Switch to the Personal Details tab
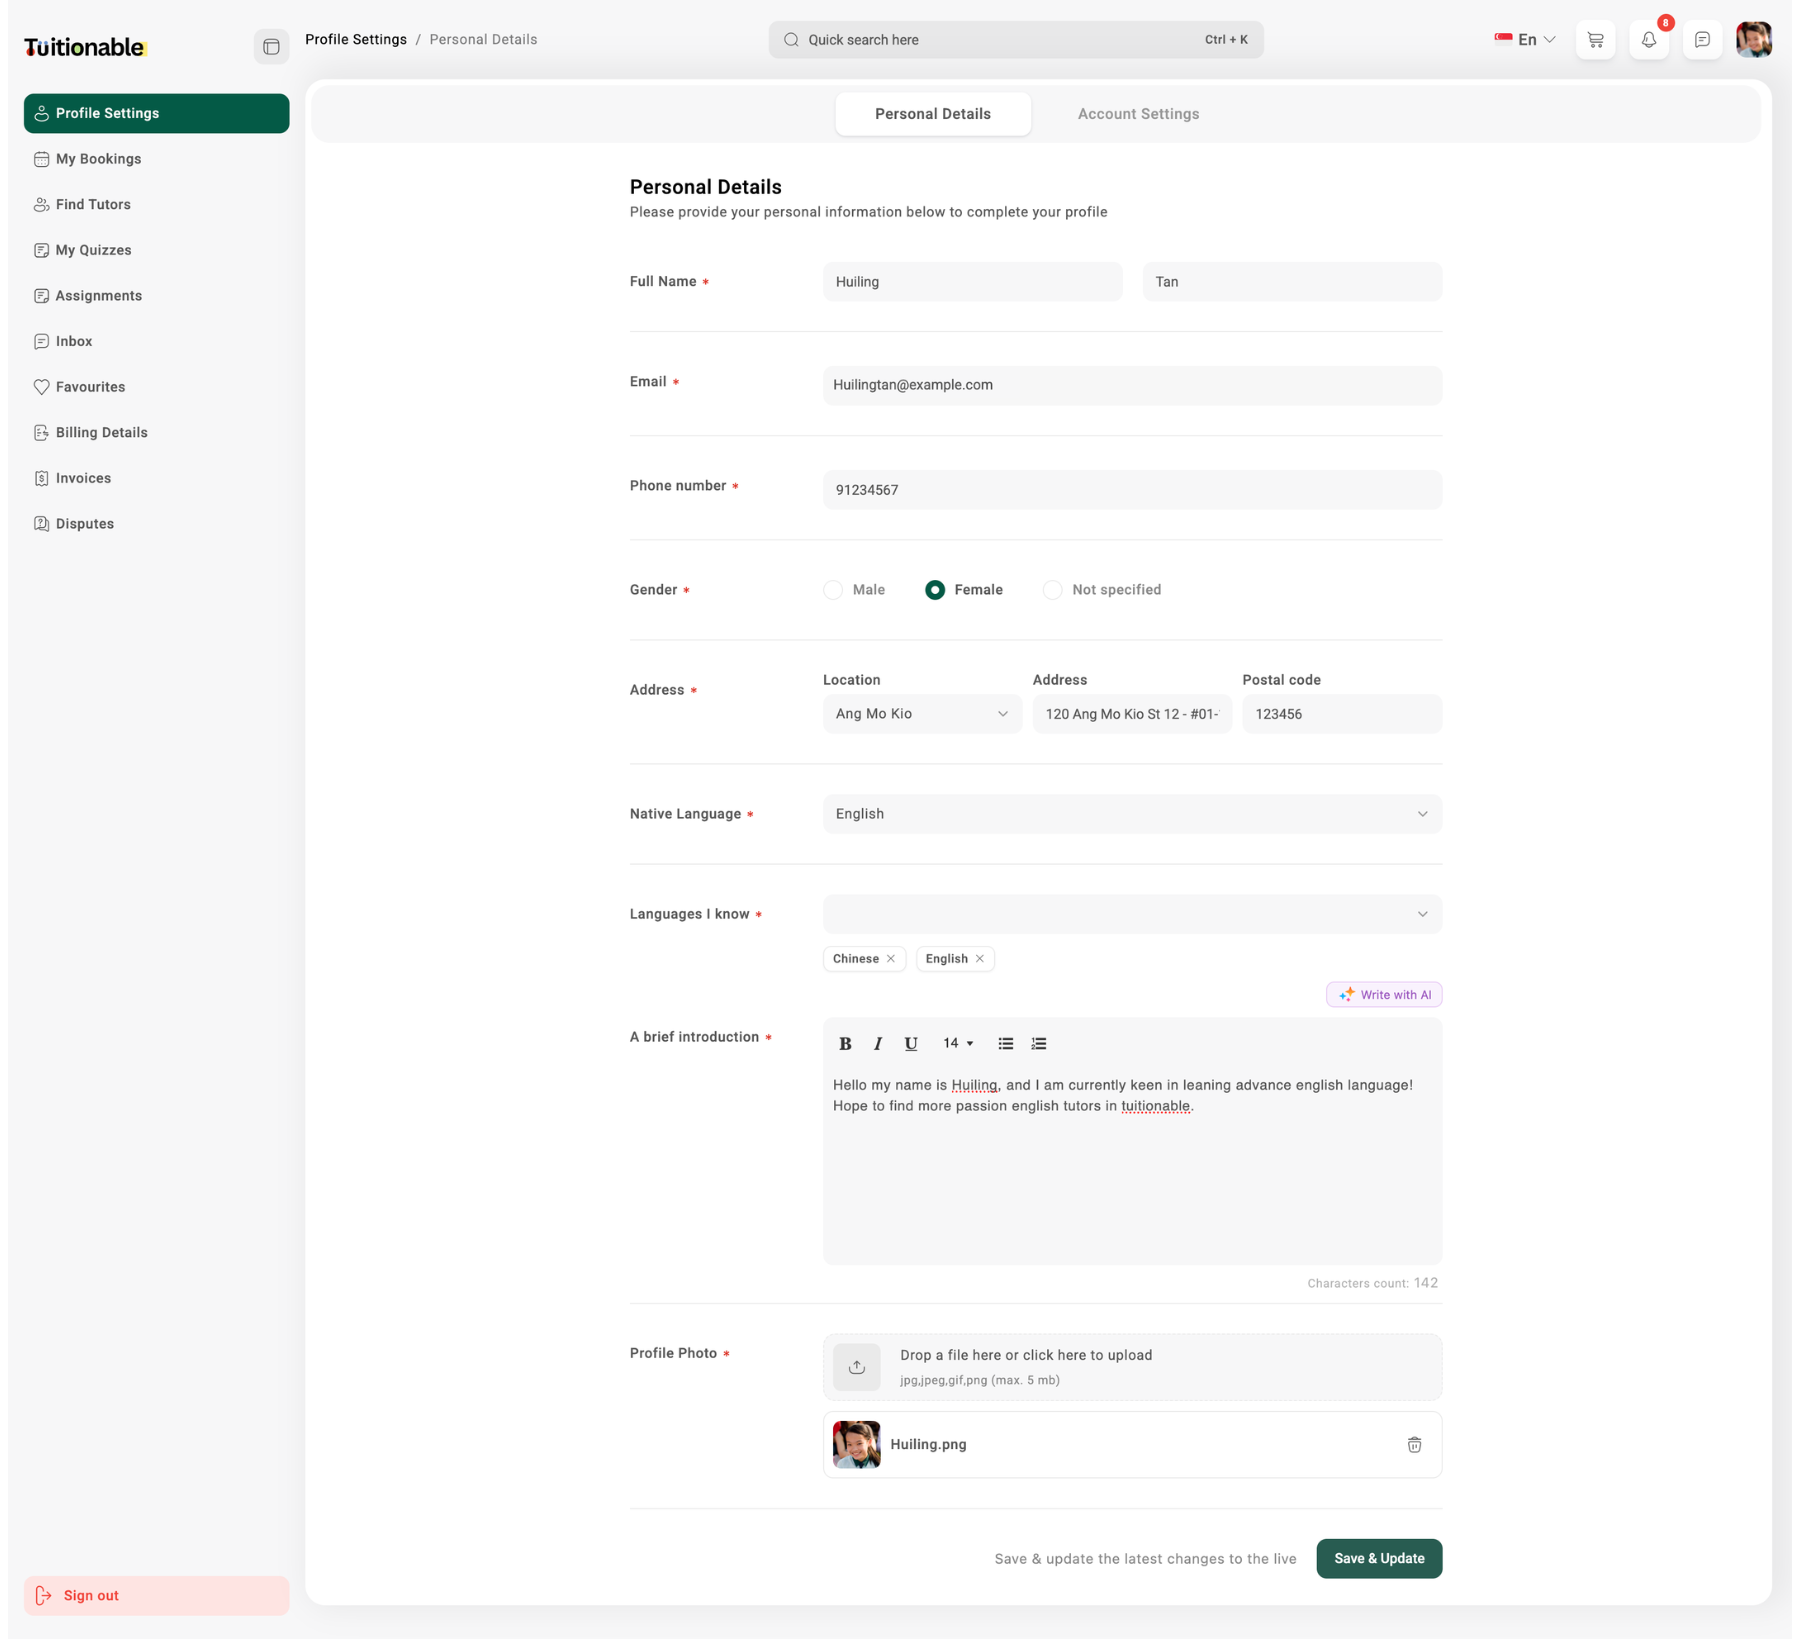Image resolution: width=1800 pixels, height=1639 pixels. pos(933,114)
